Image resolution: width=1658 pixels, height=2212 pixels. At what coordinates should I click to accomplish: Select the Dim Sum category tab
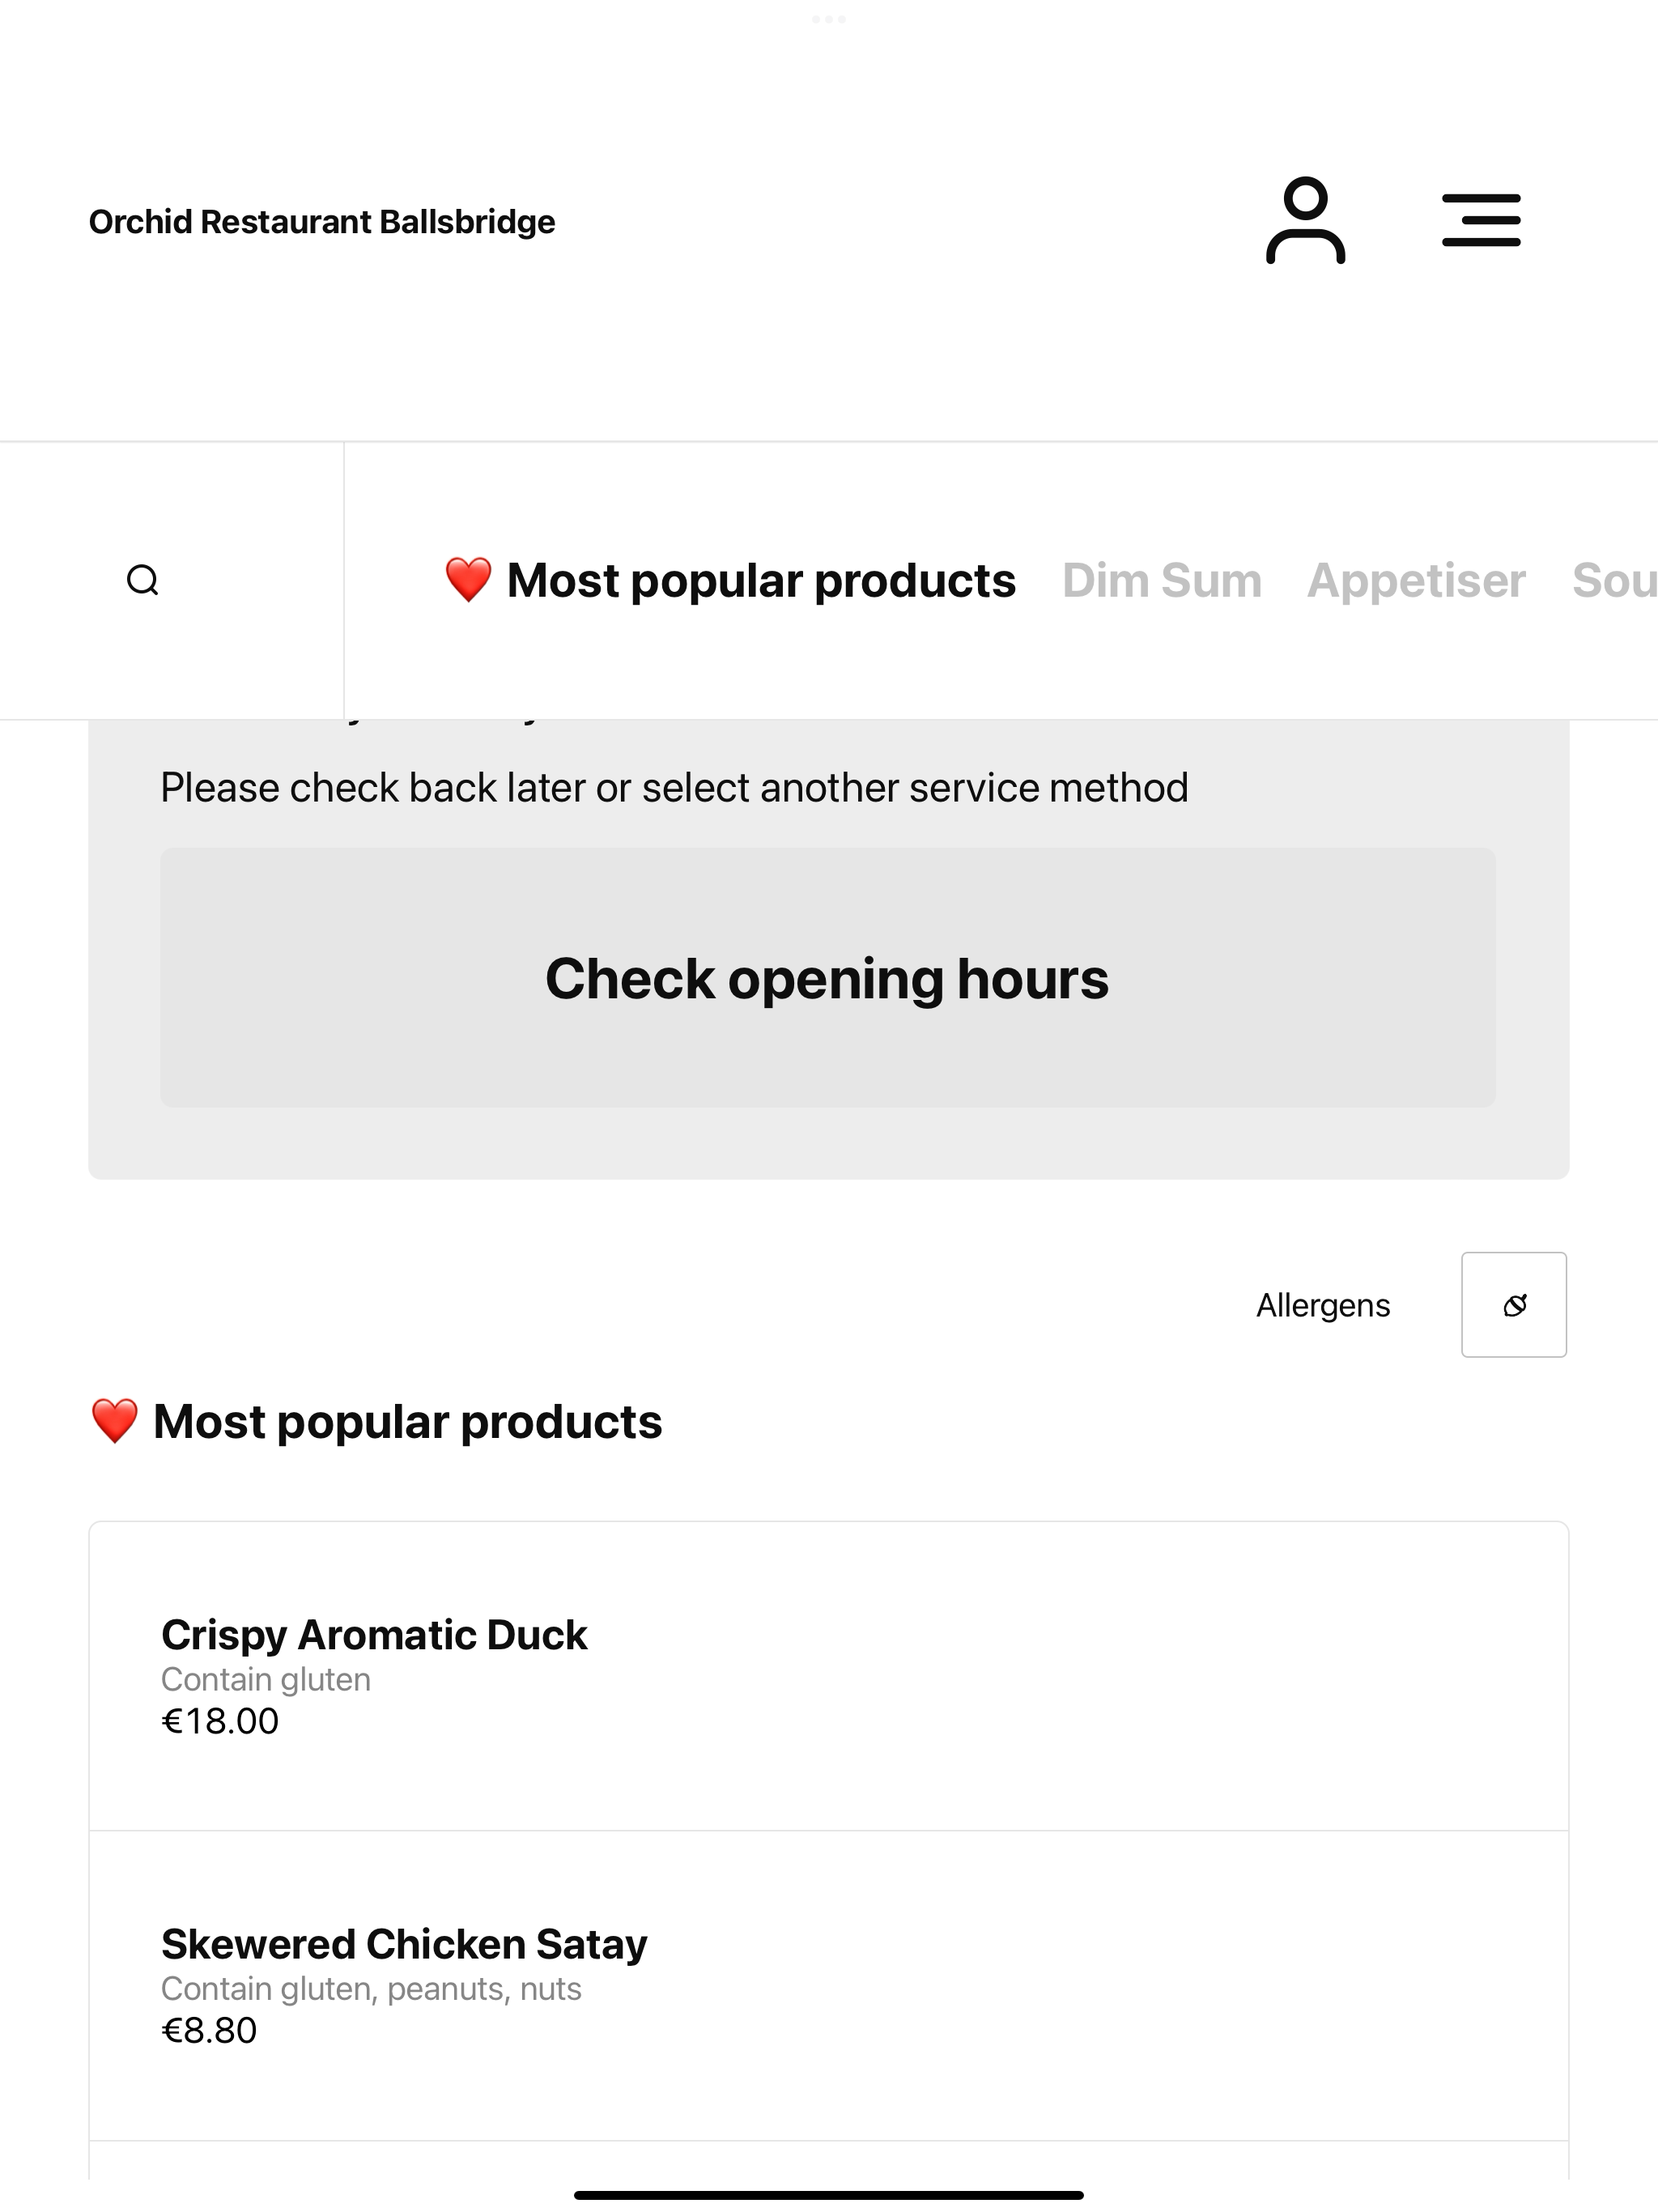(1162, 581)
